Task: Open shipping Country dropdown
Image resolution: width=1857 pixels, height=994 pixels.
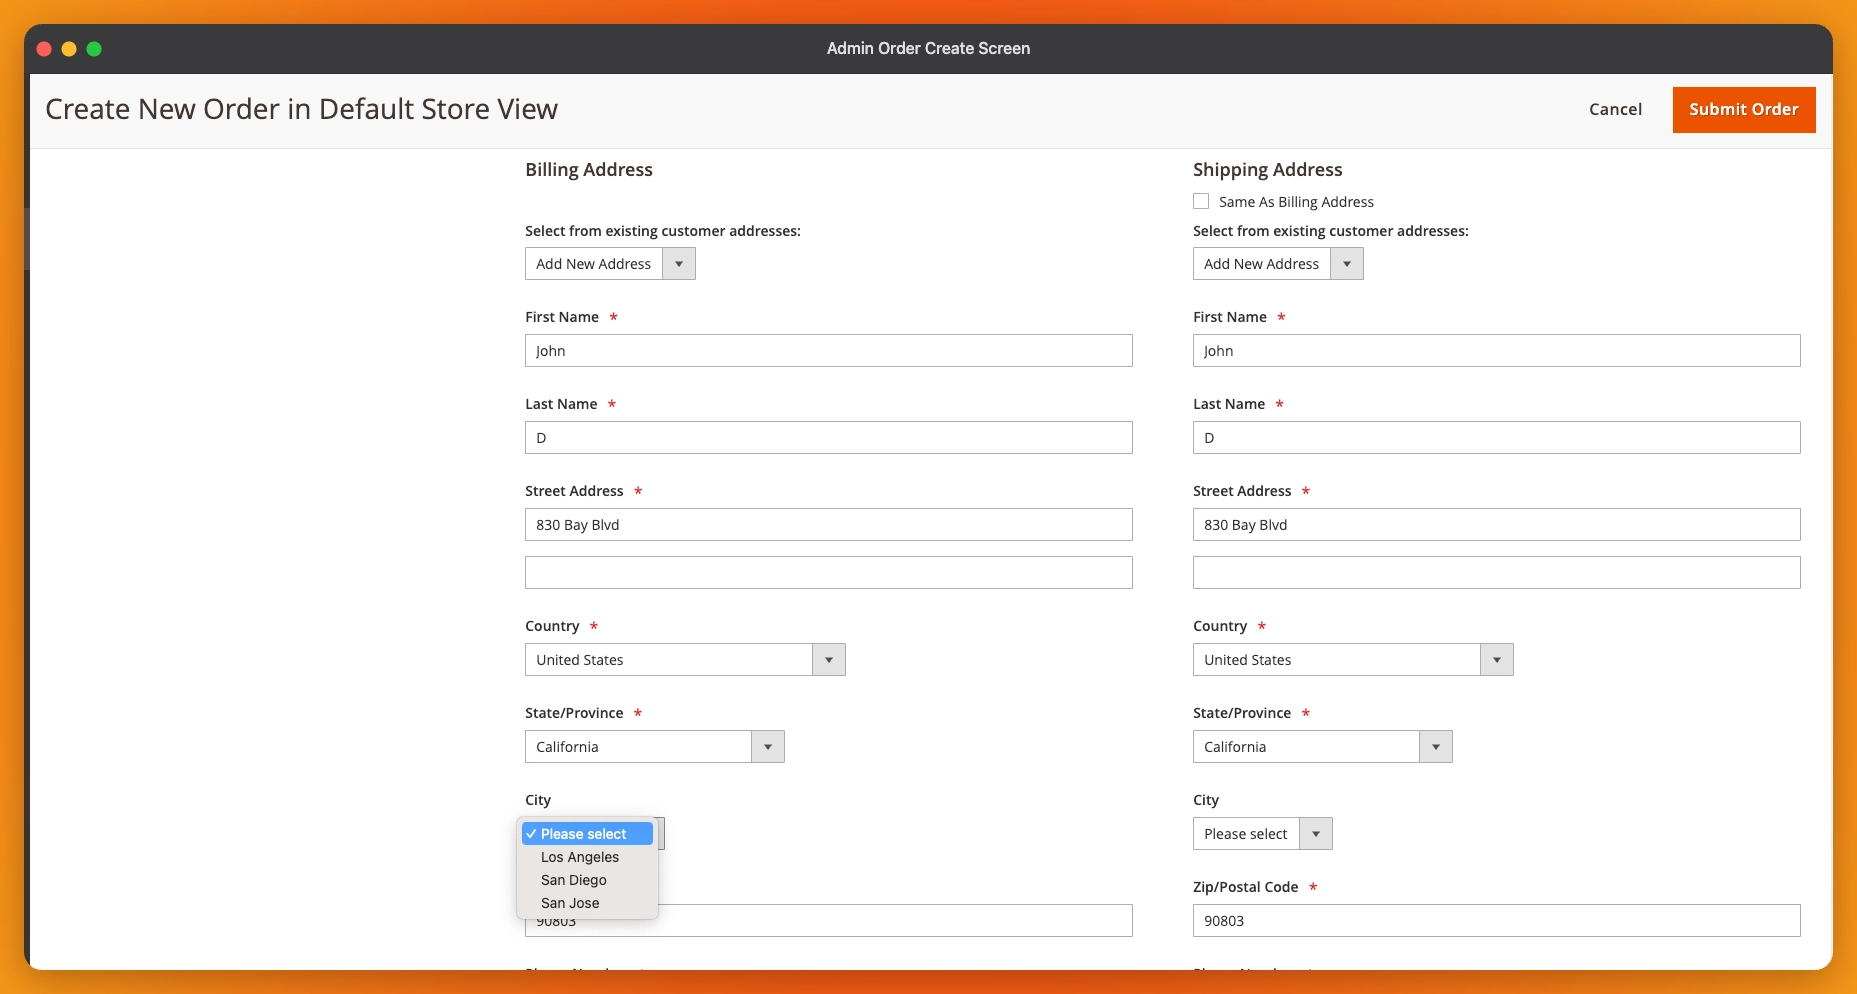Action: (x=1353, y=660)
